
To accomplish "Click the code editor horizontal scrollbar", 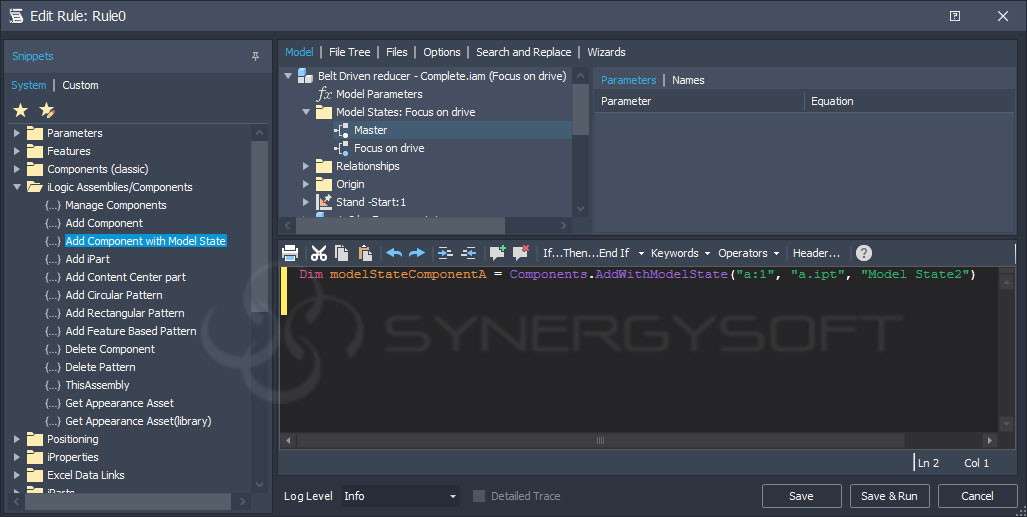I will pyautogui.click(x=600, y=440).
